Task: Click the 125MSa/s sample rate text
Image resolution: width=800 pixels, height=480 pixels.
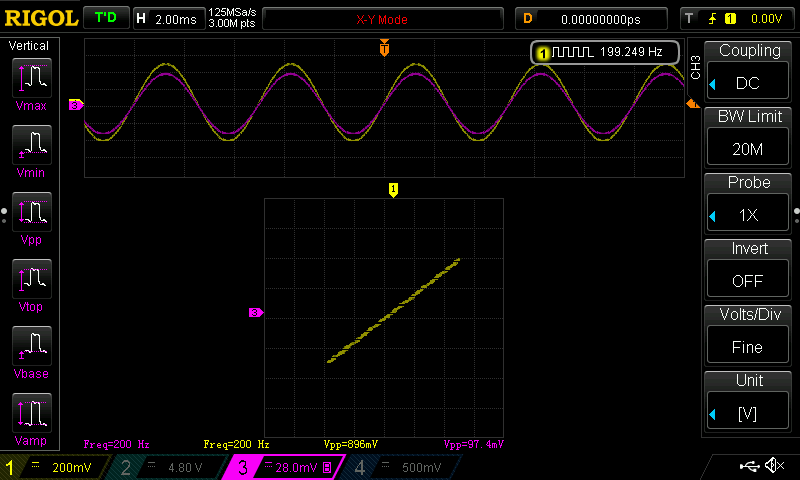Action: pyautogui.click(x=232, y=12)
